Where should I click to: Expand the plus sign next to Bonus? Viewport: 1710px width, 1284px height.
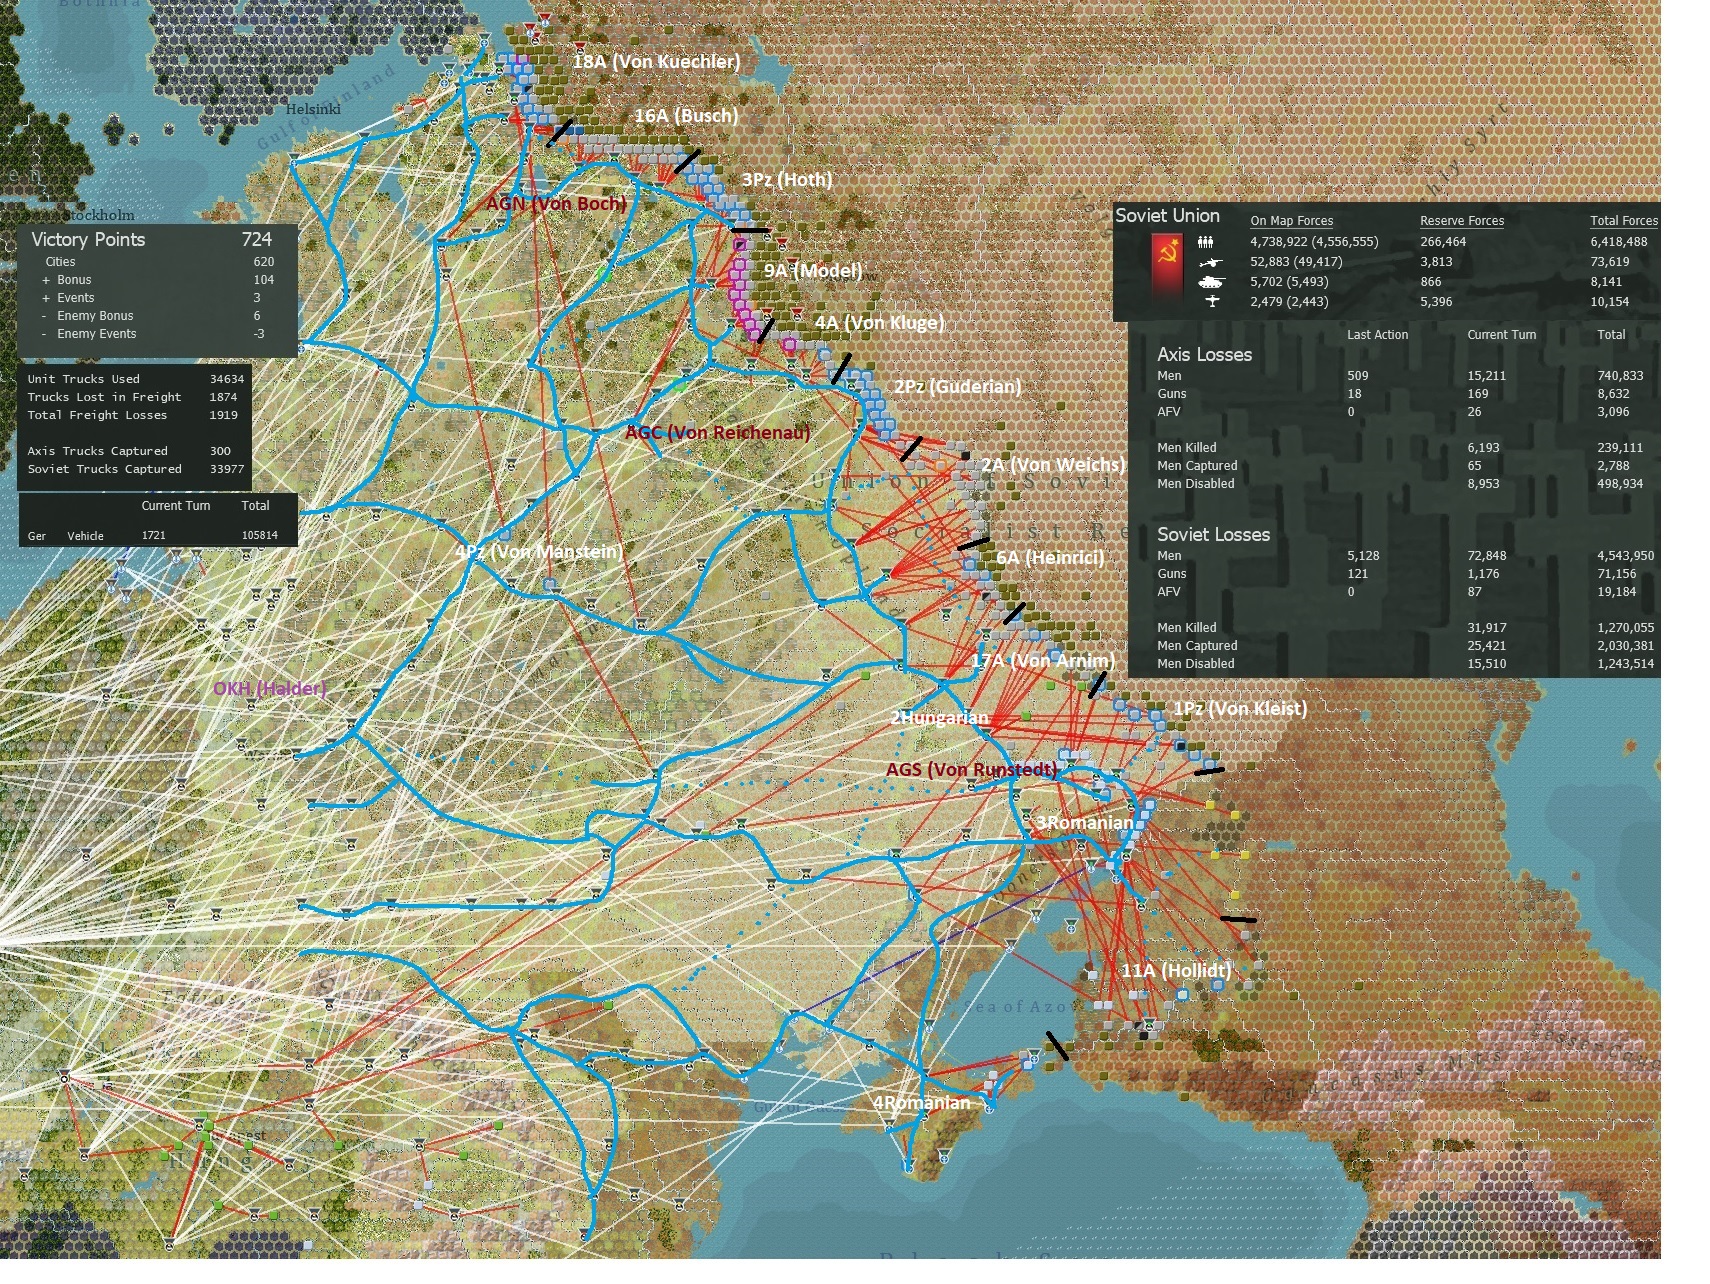[x=45, y=280]
